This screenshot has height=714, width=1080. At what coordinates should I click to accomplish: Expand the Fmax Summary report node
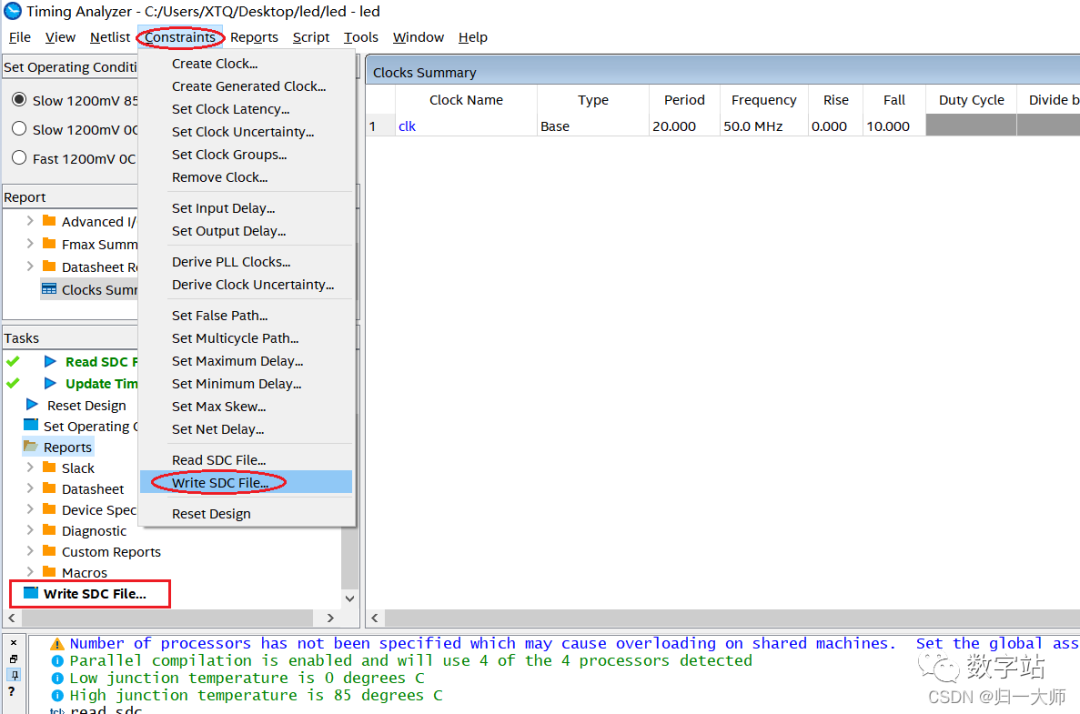30,244
